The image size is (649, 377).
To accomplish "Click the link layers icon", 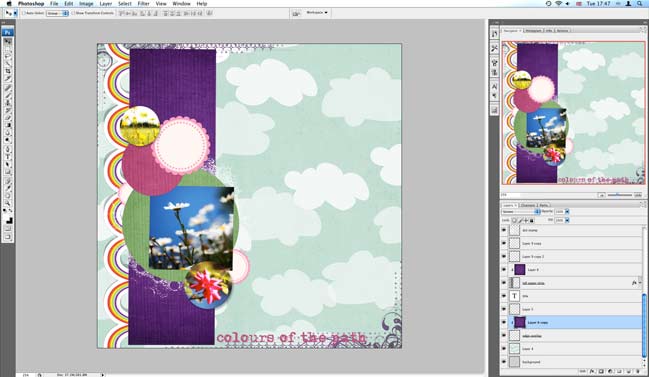I will (583, 371).
